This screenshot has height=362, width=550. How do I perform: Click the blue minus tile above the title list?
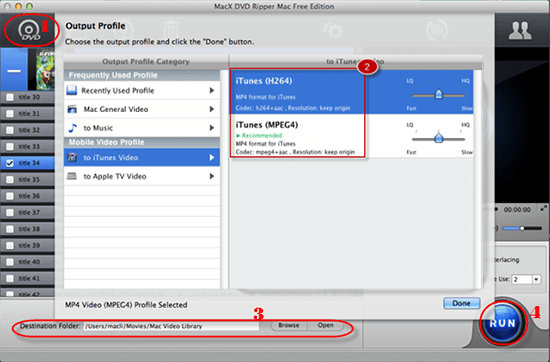(14, 70)
